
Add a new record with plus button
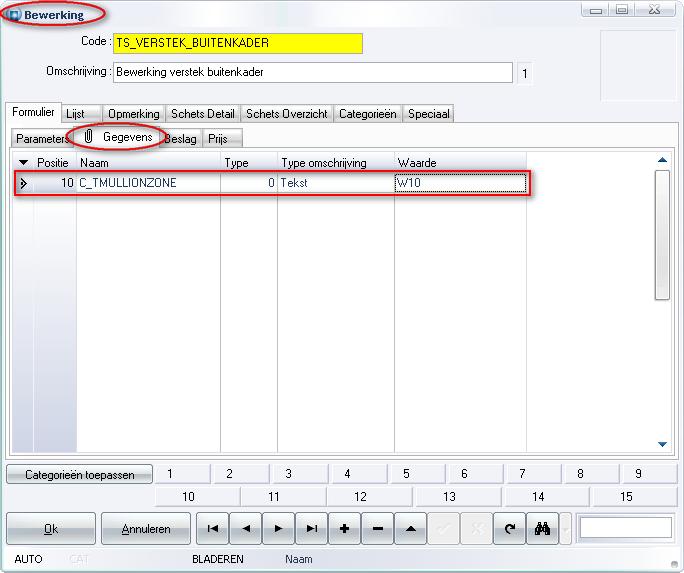(x=344, y=529)
